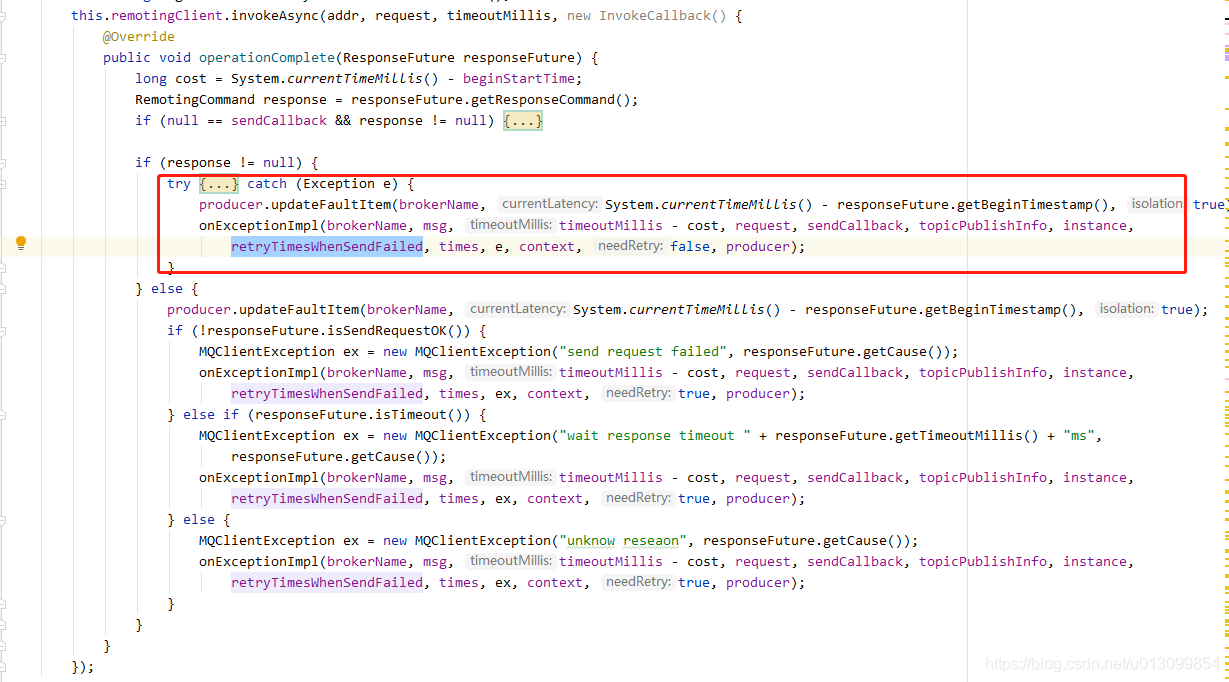Click the highlighted retryTimesWhenSendFailed variable
The width and height of the screenshot is (1229, 682).
coord(326,246)
